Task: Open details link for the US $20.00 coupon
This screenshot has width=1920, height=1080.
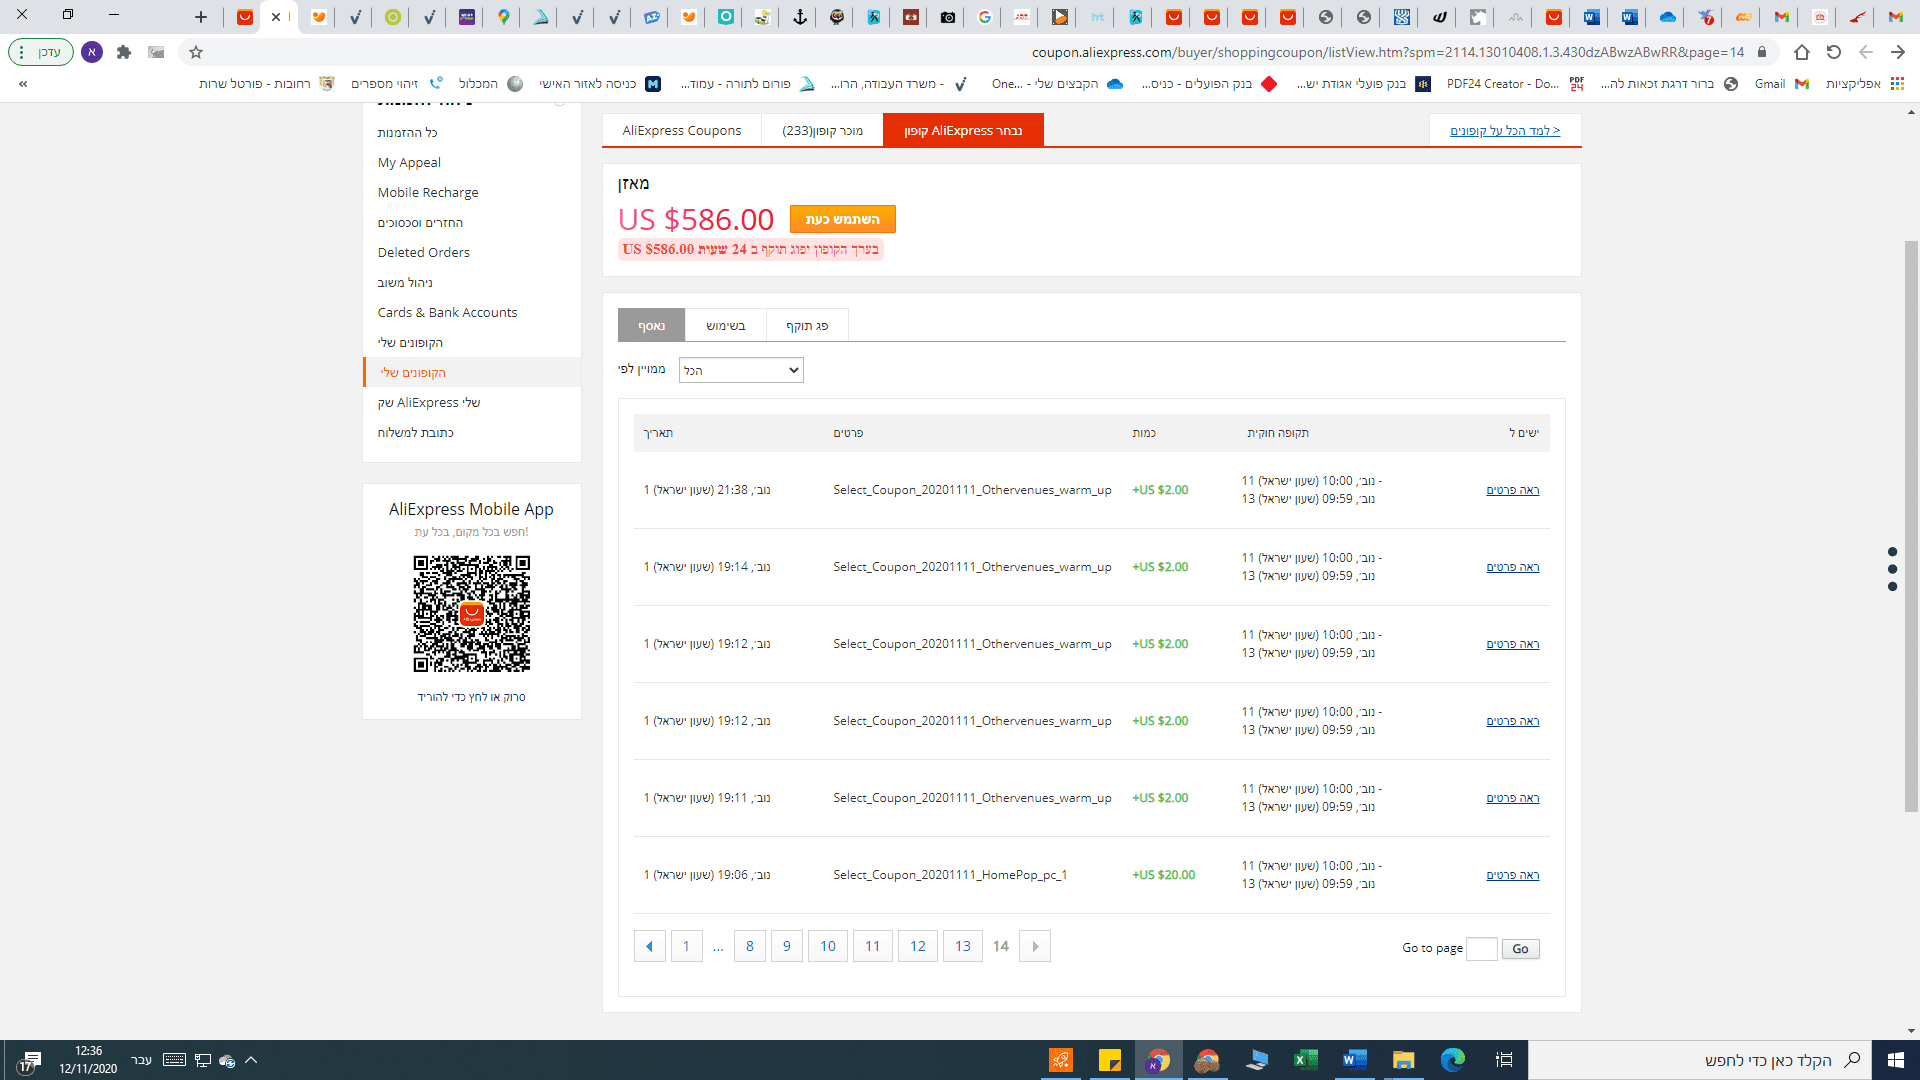Action: point(1512,875)
